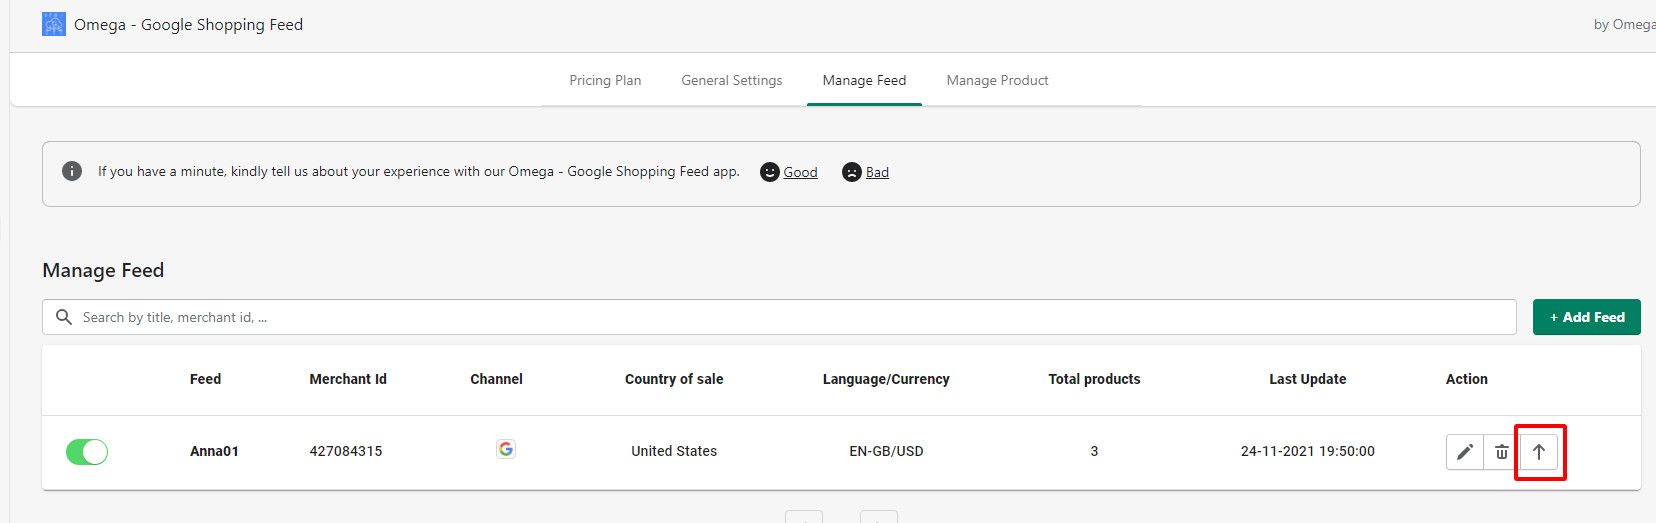Select the Manage Feed tab
The height and width of the screenshot is (523, 1656).
[864, 80]
